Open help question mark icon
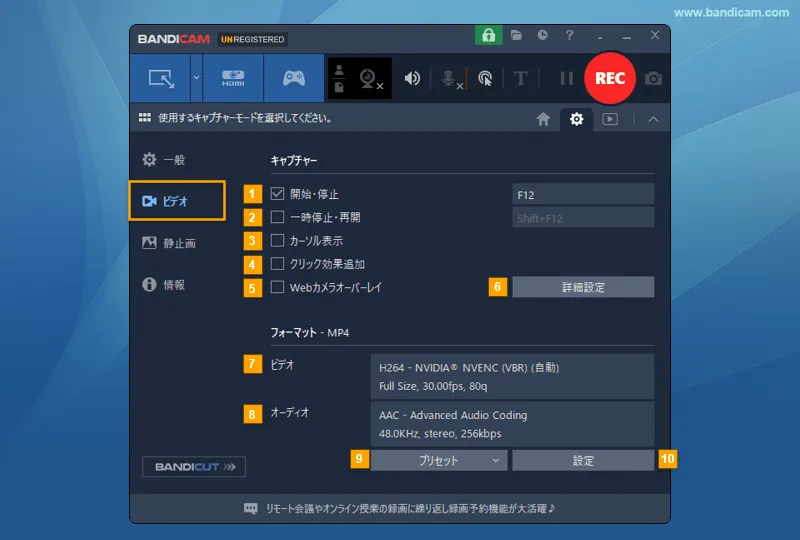The image size is (800, 540). (x=569, y=35)
